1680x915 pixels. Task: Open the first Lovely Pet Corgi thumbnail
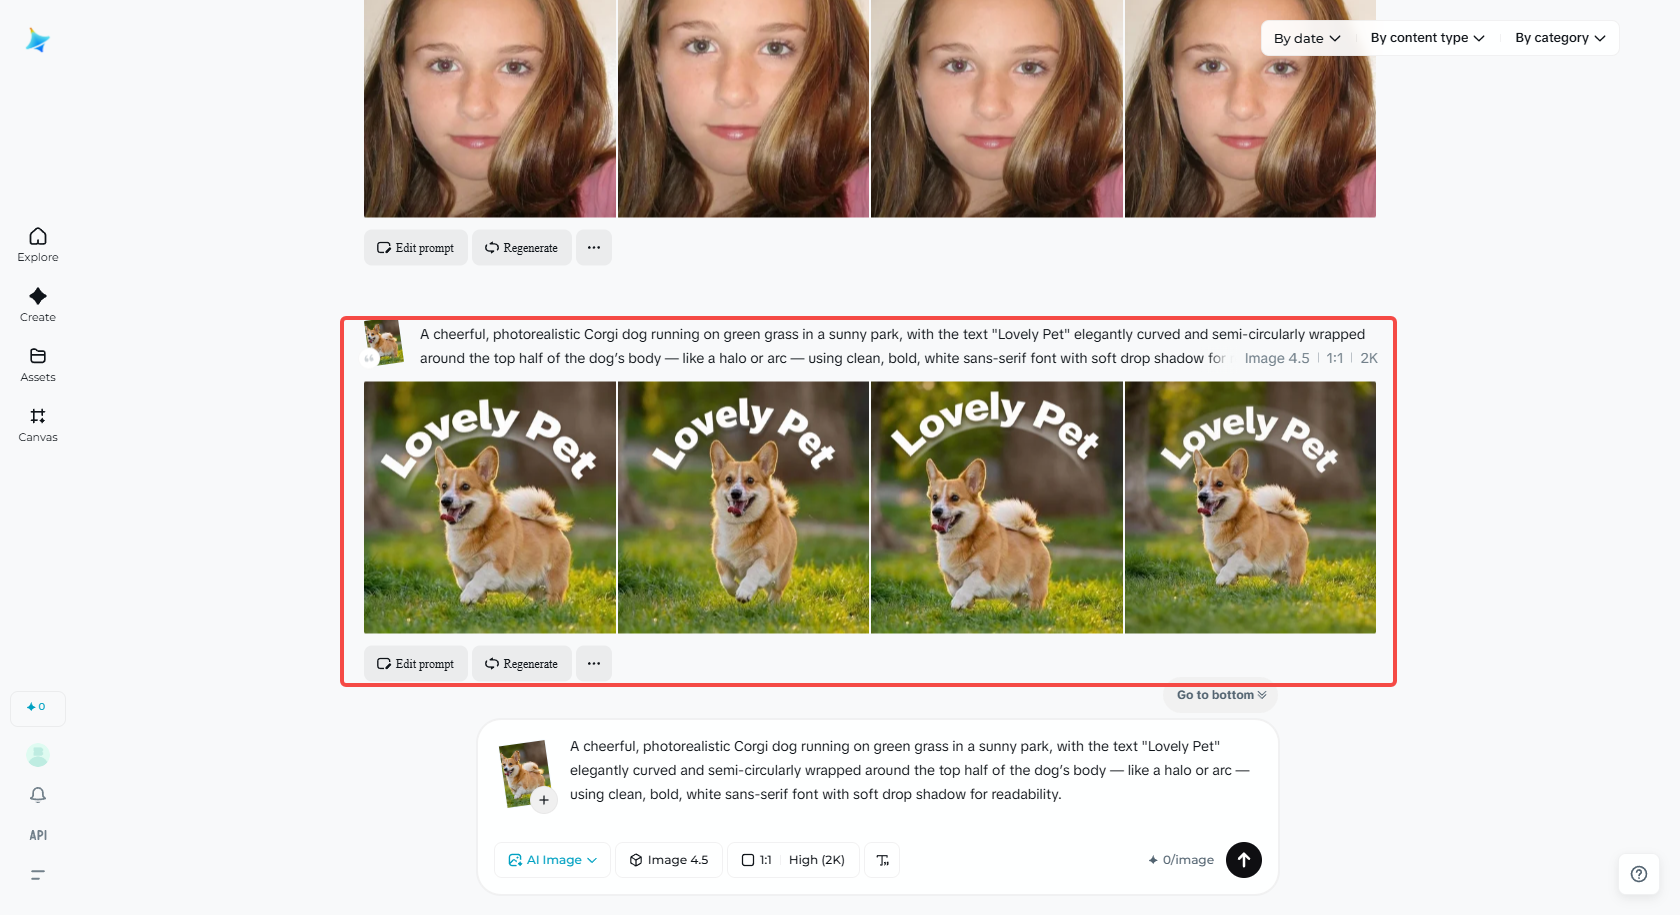click(490, 507)
